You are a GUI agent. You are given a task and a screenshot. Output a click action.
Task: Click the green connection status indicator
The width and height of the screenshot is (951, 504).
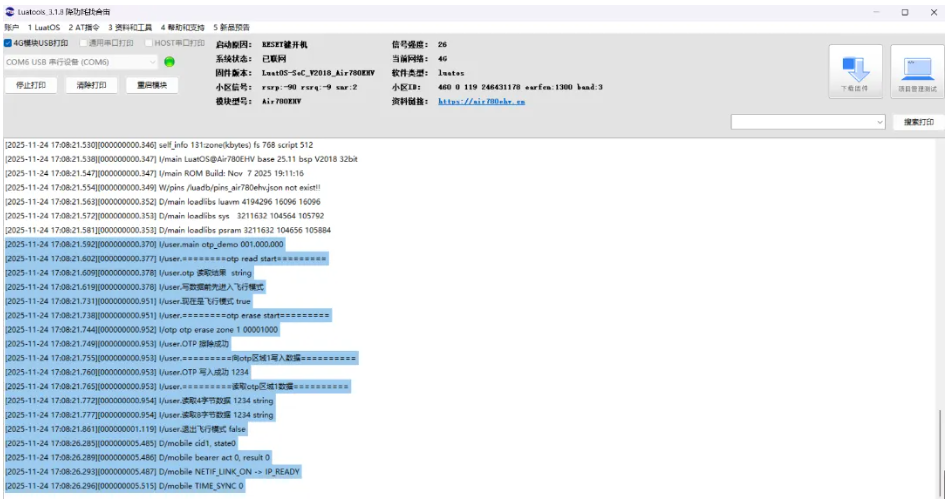click(170, 62)
